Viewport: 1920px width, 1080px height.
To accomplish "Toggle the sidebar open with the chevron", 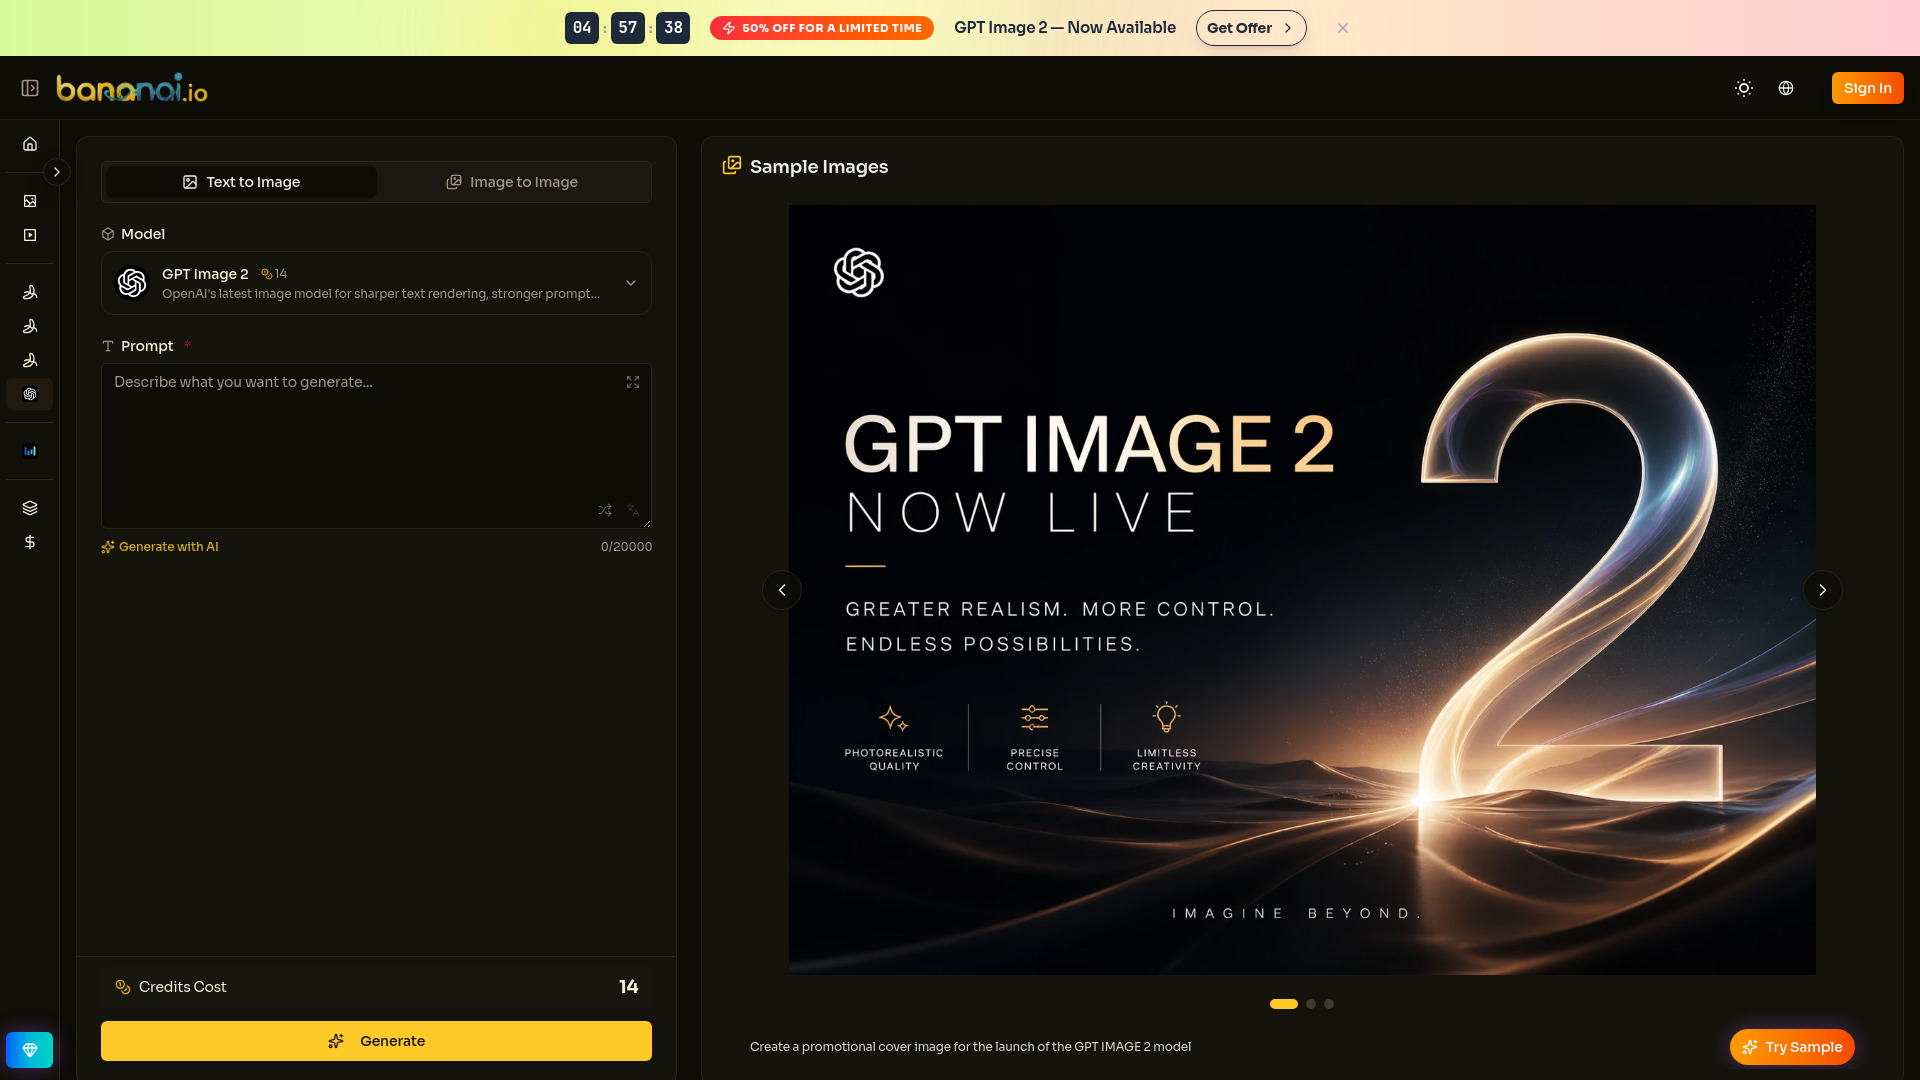I will click(57, 172).
